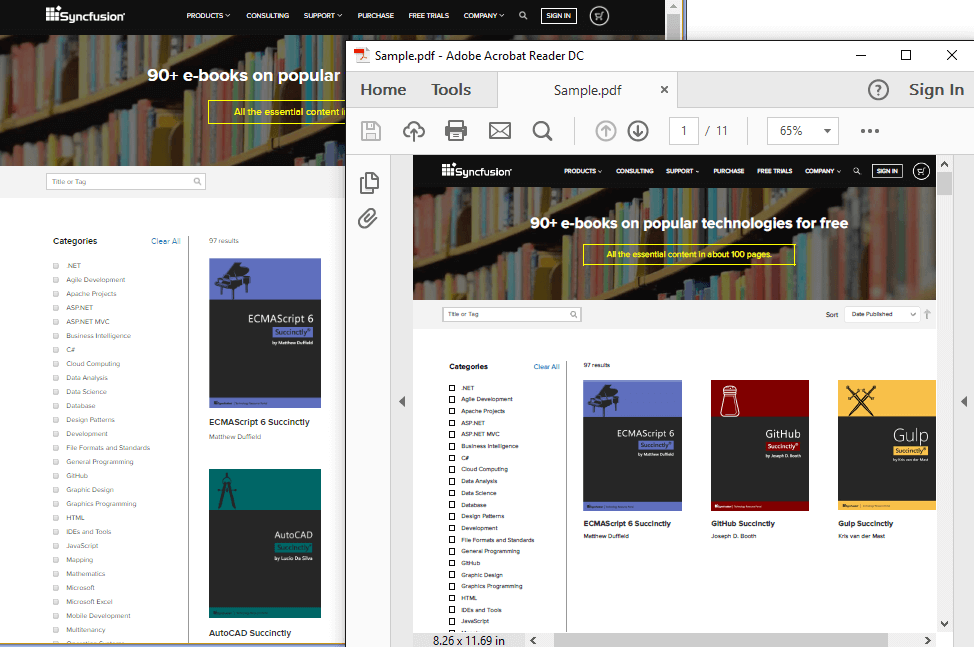The width and height of the screenshot is (974, 647).
Task: Enable the Data Science filter in browser
Action: (56, 392)
